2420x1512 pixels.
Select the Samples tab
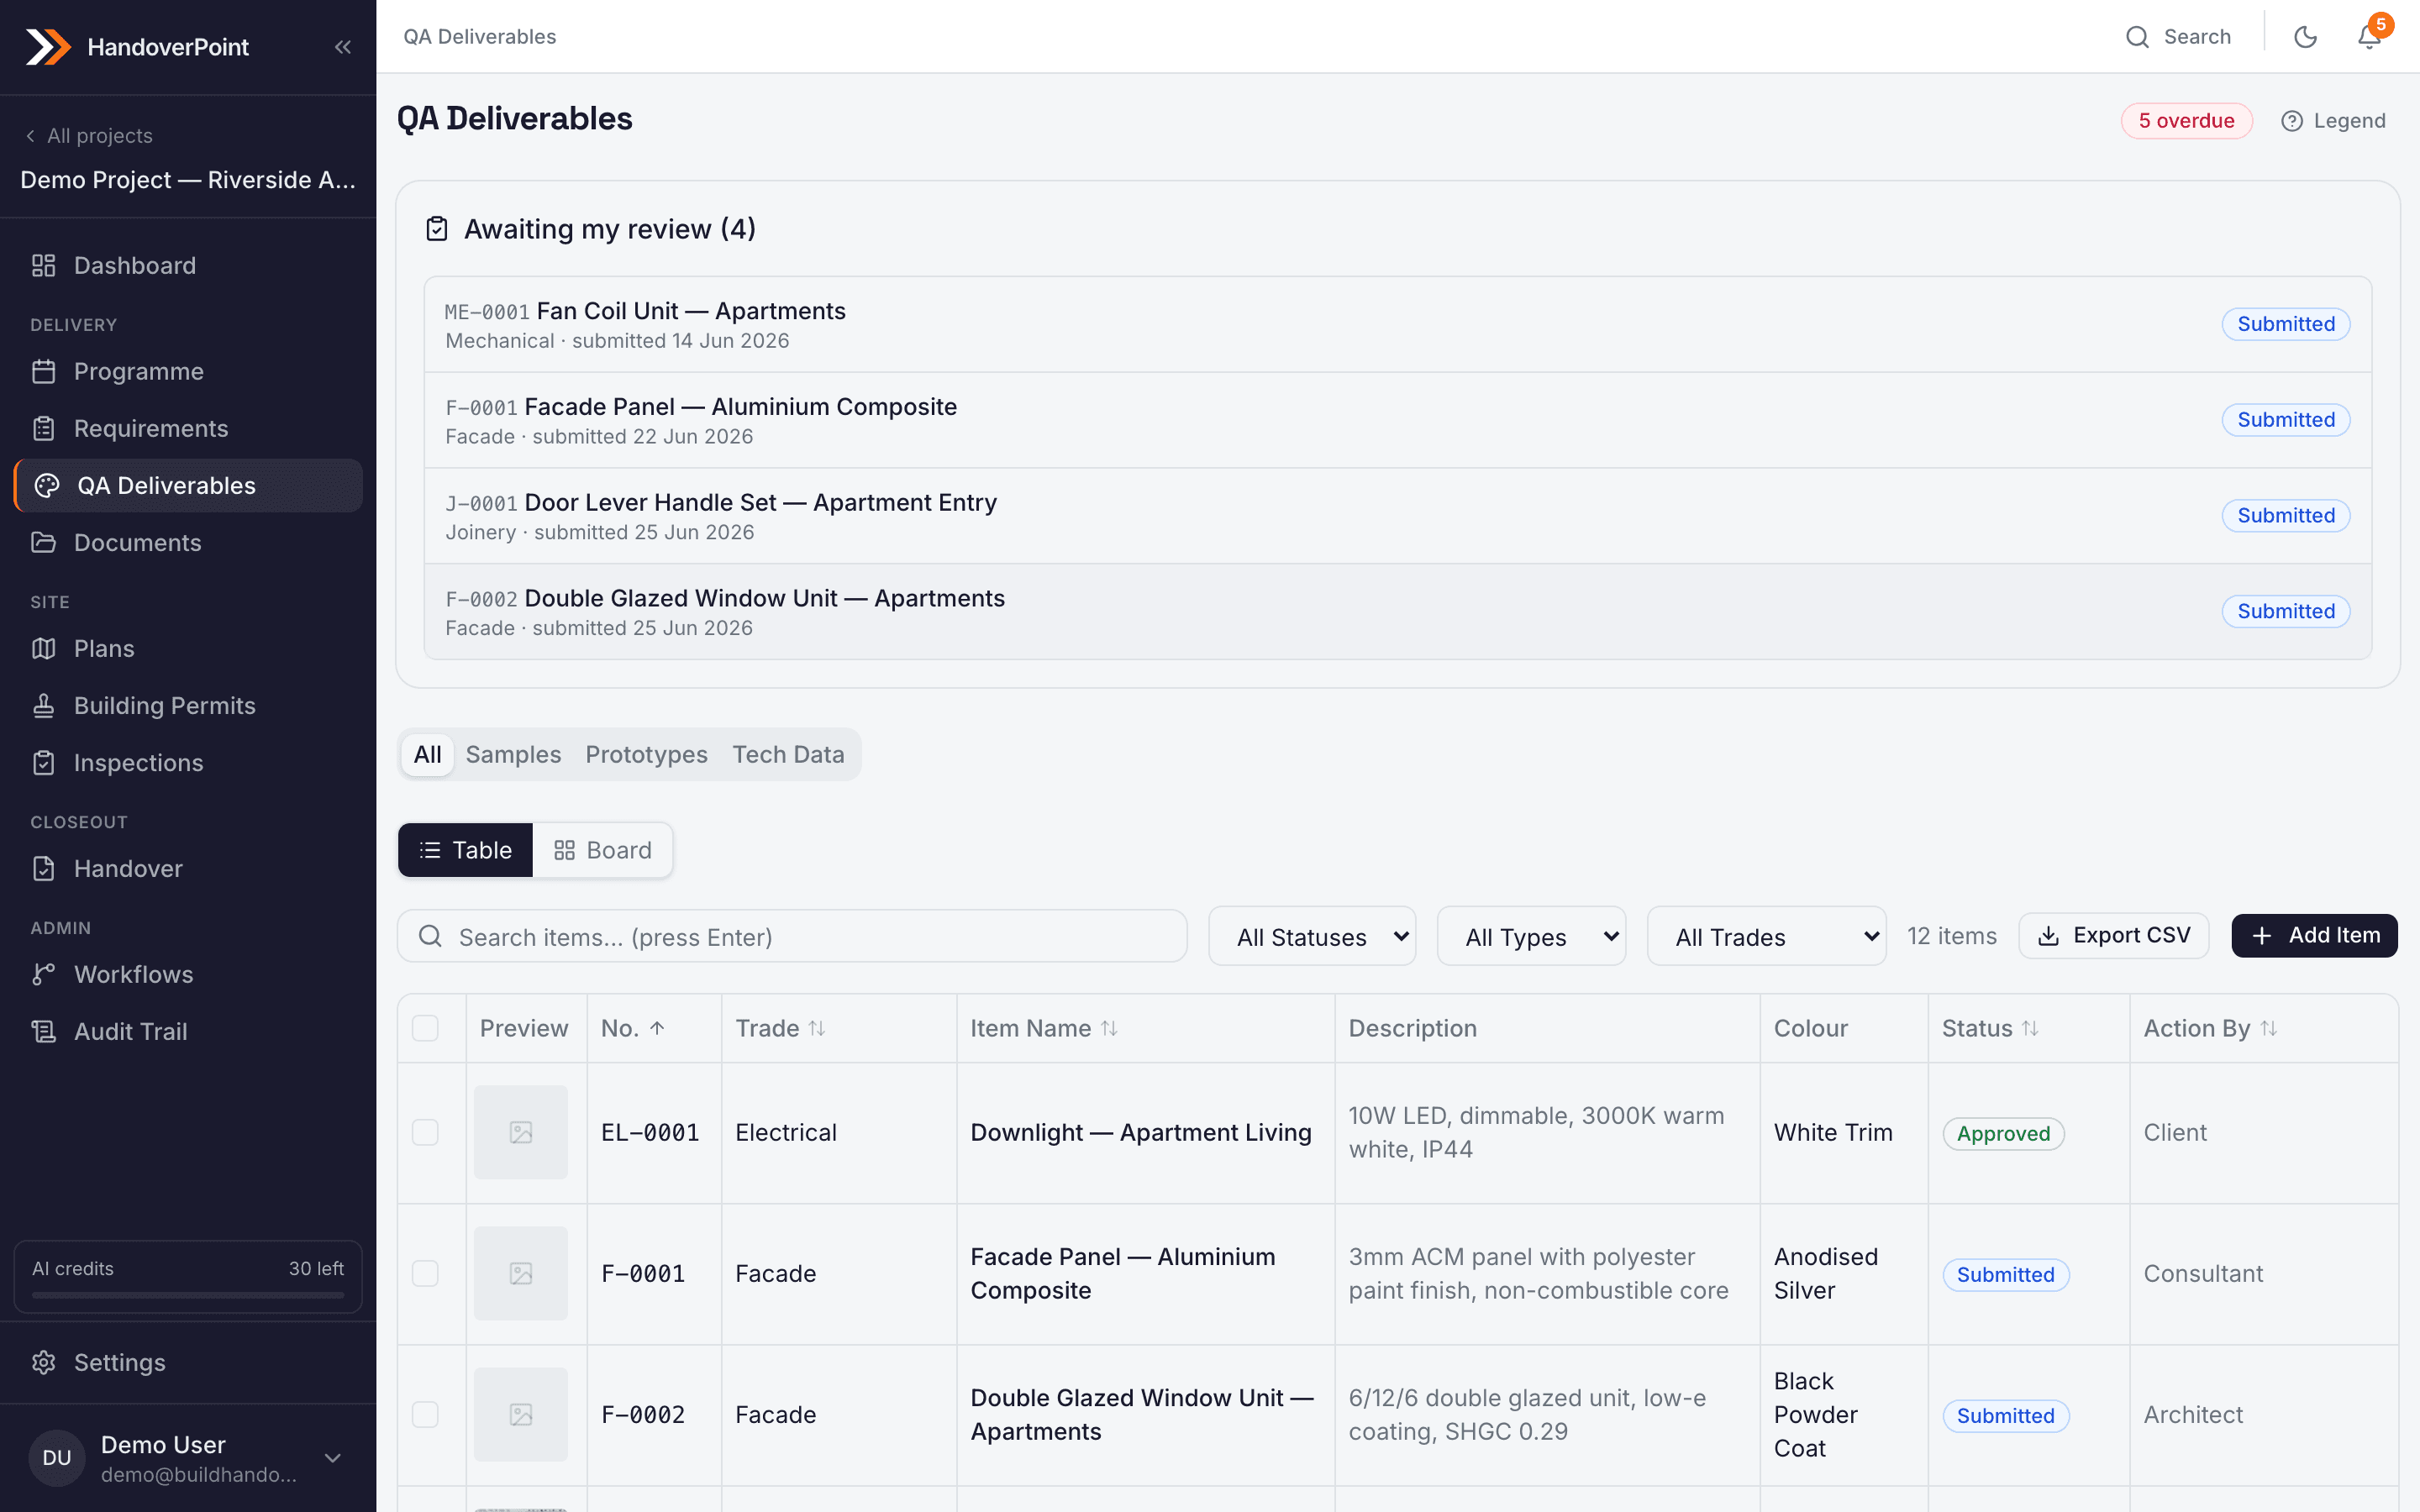[513, 754]
